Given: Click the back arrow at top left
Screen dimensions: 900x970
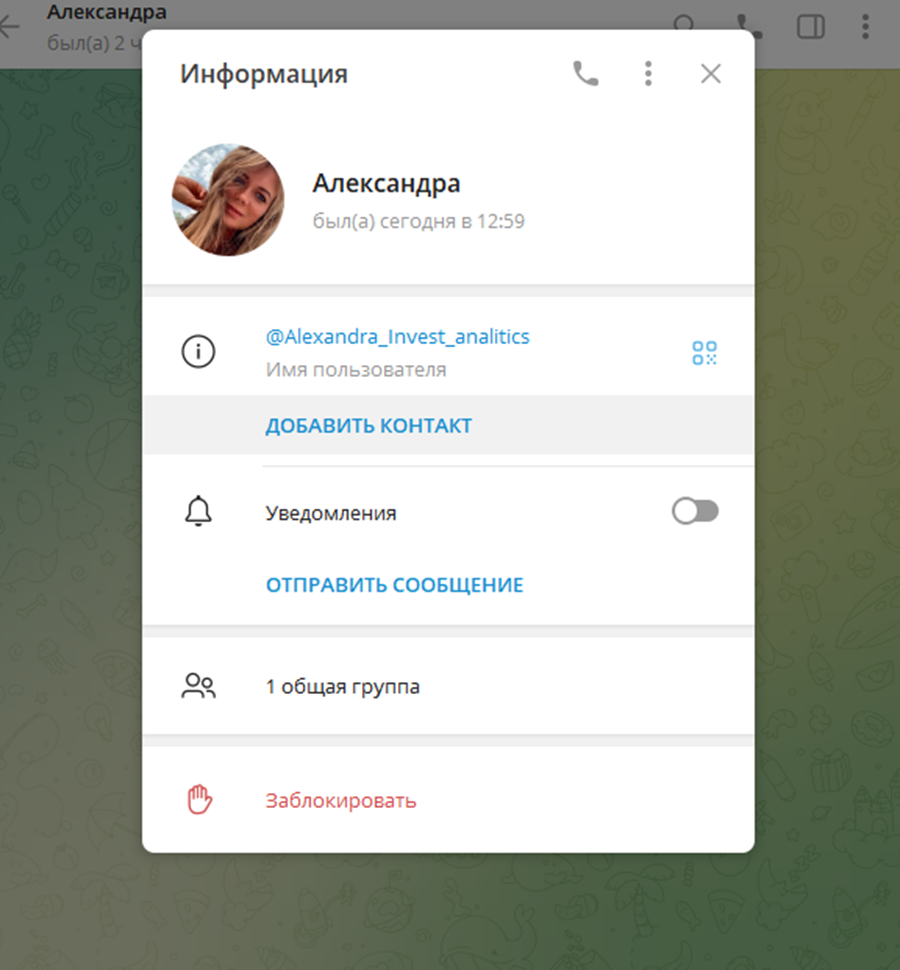Looking at the screenshot, I should click(x=12, y=26).
